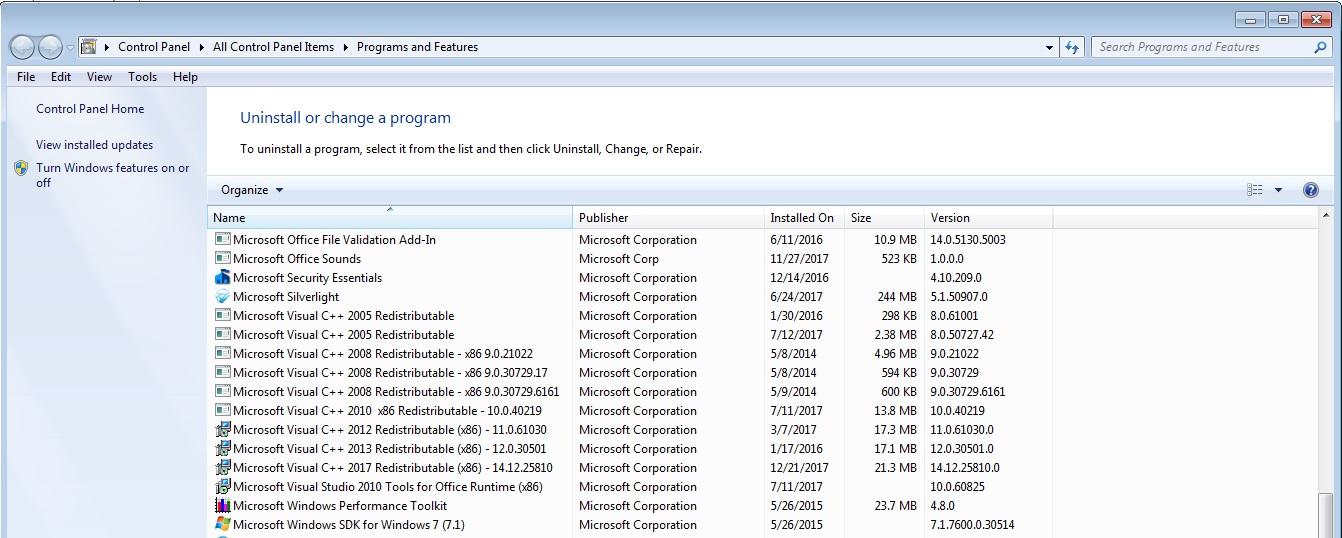The image size is (1342, 538).
Task: Click the Microsoft Security Essentials icon
Action: click(x=223, y=278)
